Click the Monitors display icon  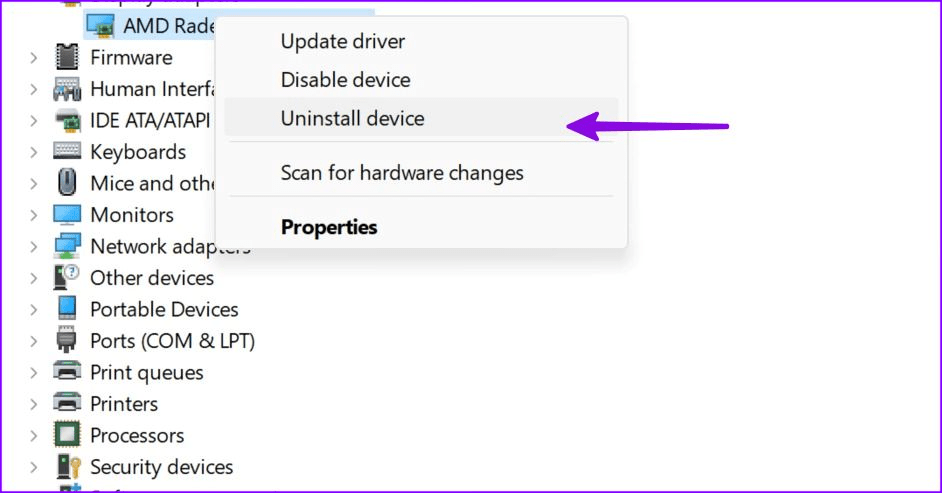pyautogui.click(x=66, y=215)
